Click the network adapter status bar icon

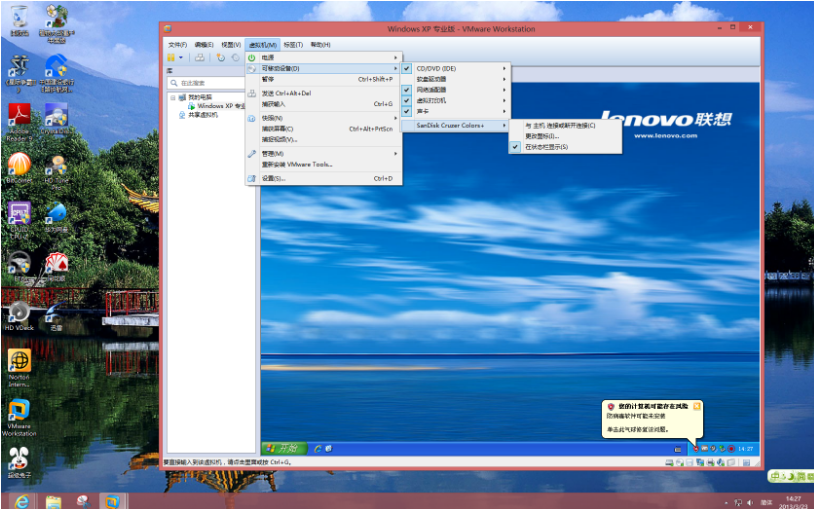(700, 462)
